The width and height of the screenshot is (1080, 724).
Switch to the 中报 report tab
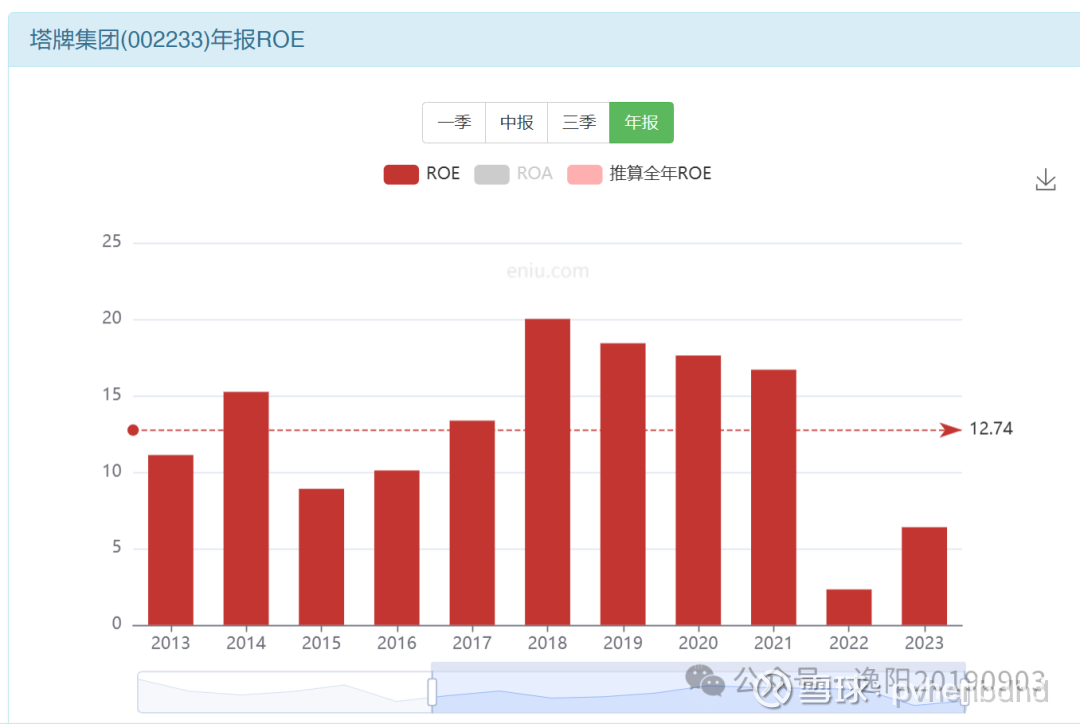517,123
